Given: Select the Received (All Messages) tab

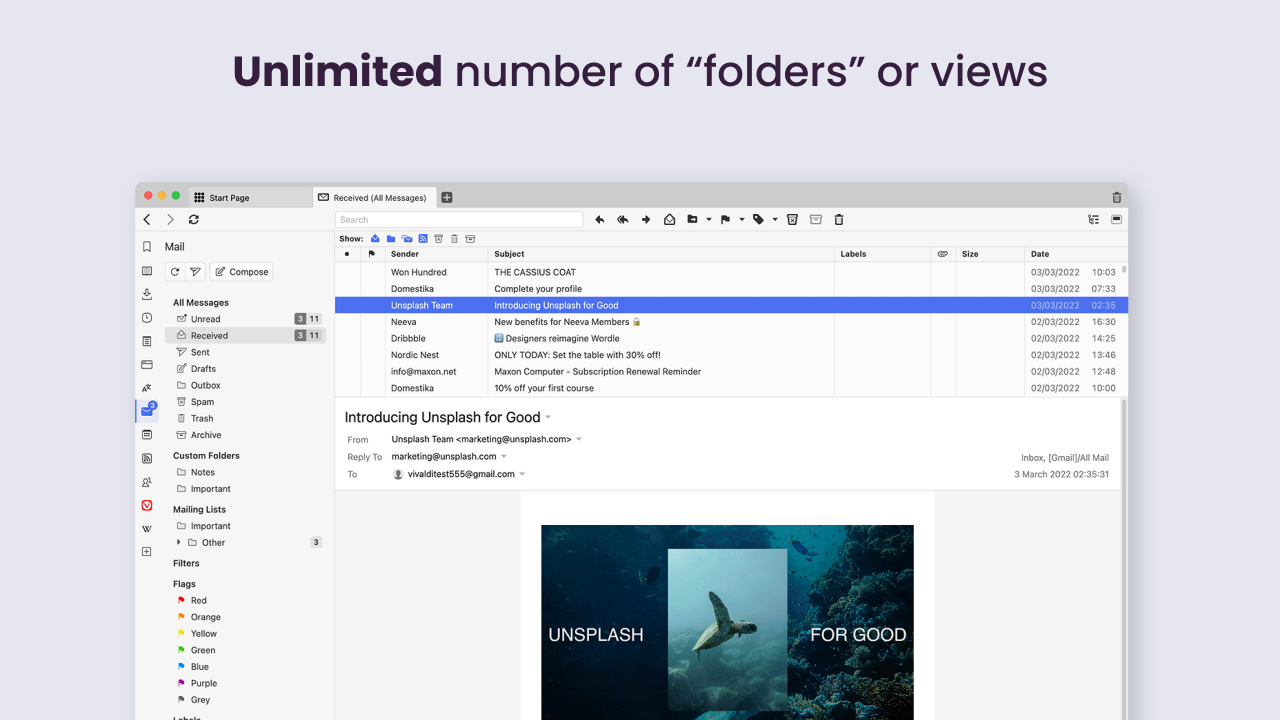Looking at the screenshot, I should point(375,197).
